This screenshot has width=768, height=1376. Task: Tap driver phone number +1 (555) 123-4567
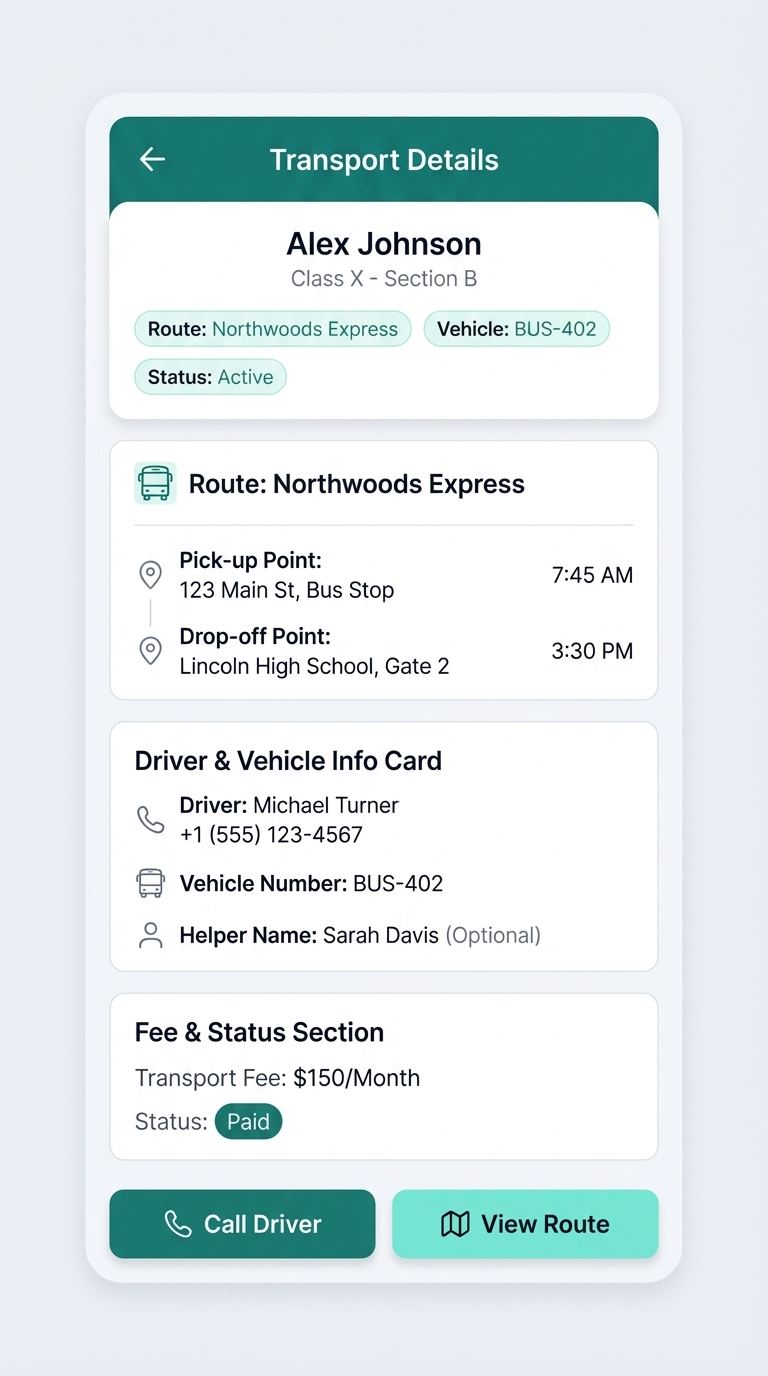tap(271, 835)
